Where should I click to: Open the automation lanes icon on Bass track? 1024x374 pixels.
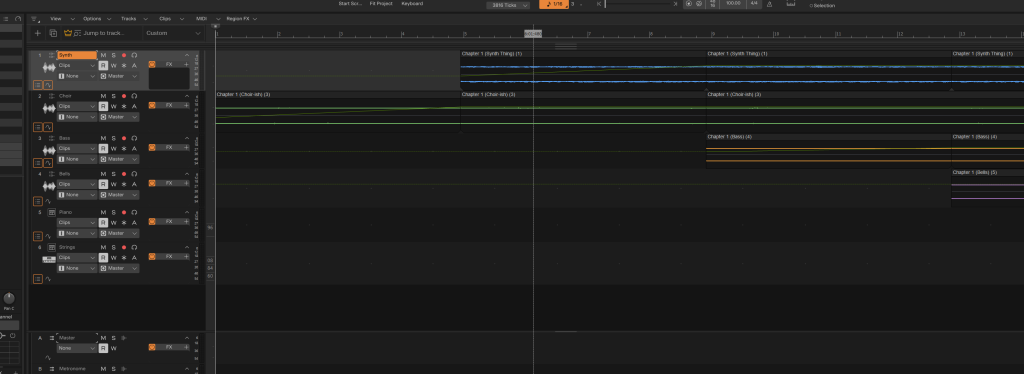click(x=48, y=163)
